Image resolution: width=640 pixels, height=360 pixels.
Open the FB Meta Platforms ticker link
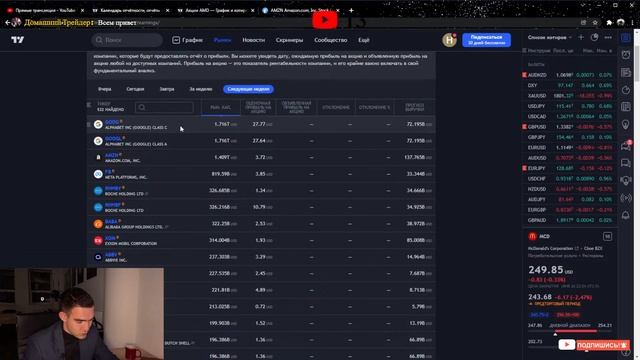(x=108, y=172)
